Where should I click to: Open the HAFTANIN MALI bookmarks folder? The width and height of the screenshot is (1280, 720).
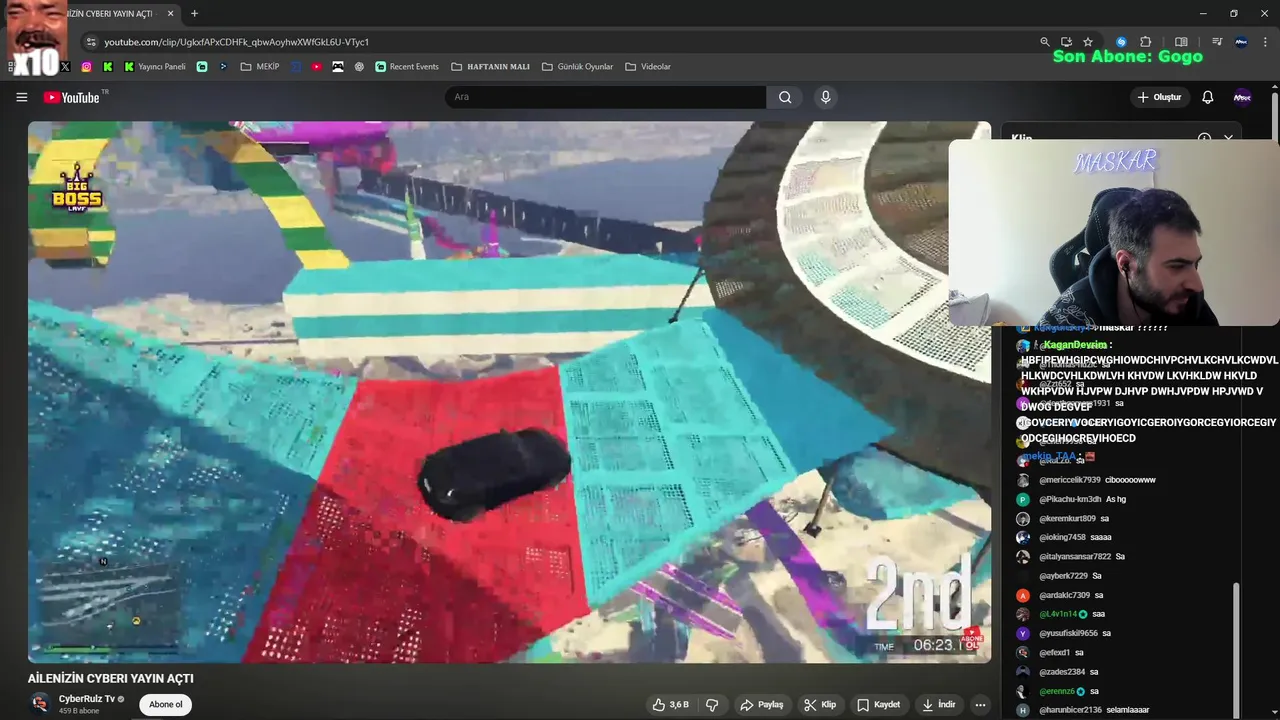click(490, 67)
